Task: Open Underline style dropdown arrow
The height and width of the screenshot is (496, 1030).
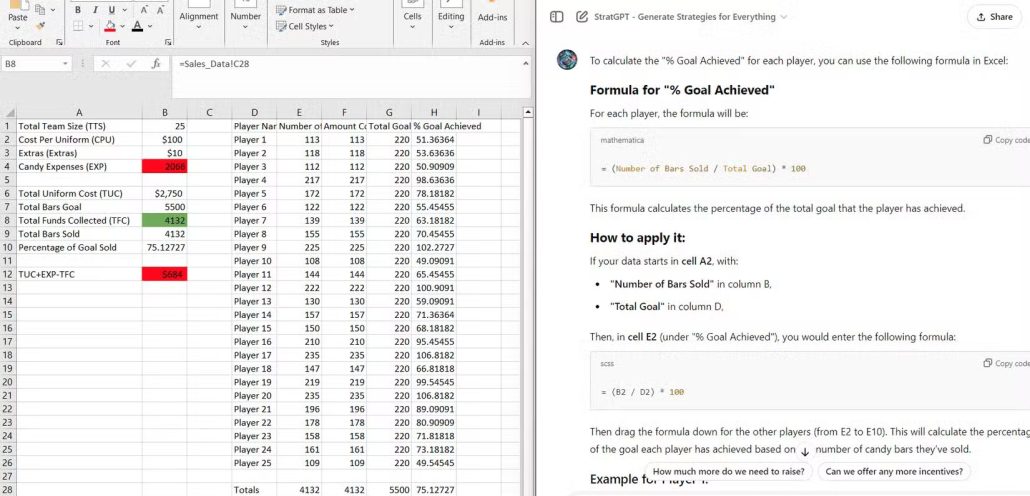Action: tap(123, 10)
